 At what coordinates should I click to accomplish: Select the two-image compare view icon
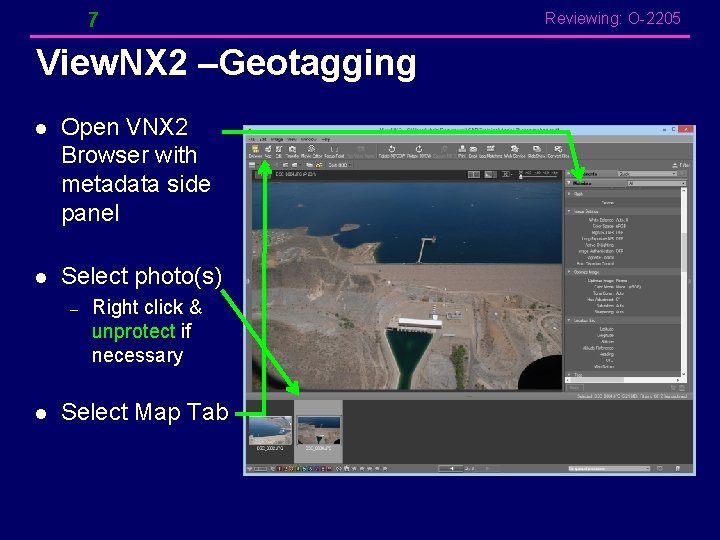[473, 174]
